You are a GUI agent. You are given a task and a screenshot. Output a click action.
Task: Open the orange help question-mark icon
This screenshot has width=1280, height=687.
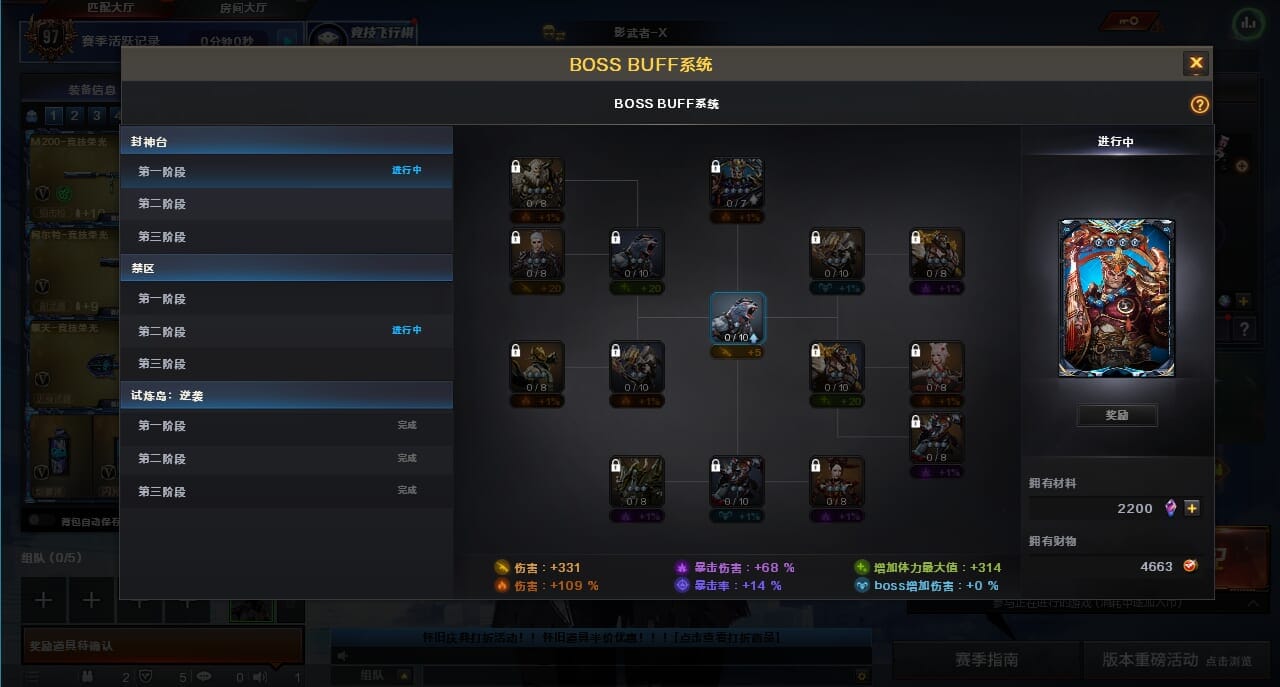[1200, 105]
